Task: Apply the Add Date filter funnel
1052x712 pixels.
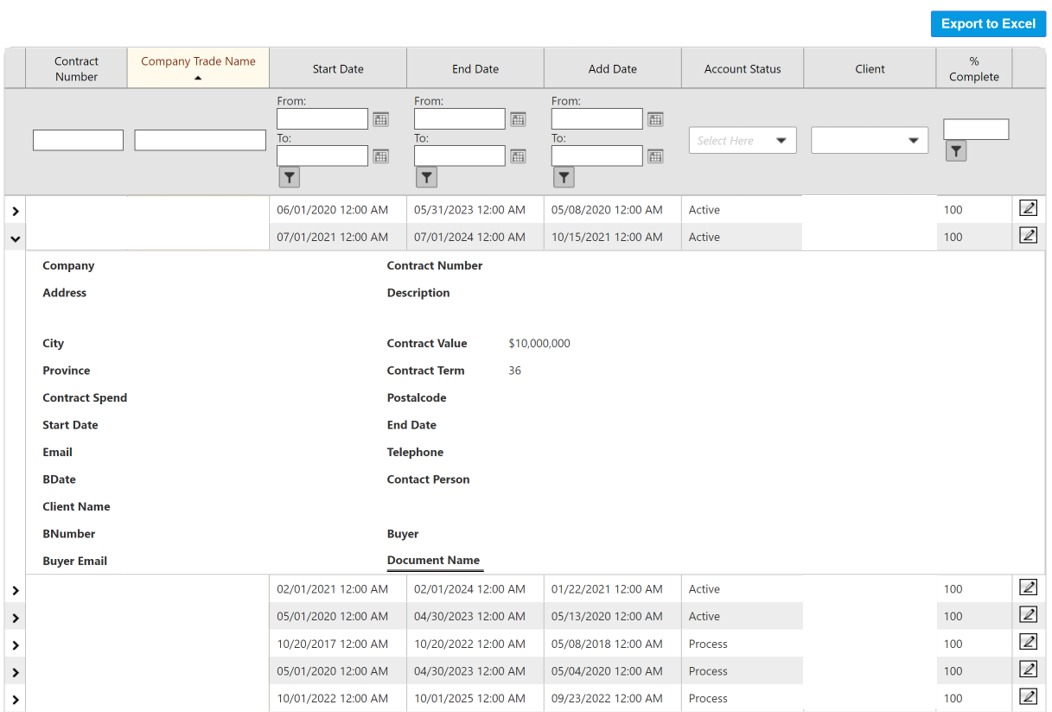Action: click(563, 177)
